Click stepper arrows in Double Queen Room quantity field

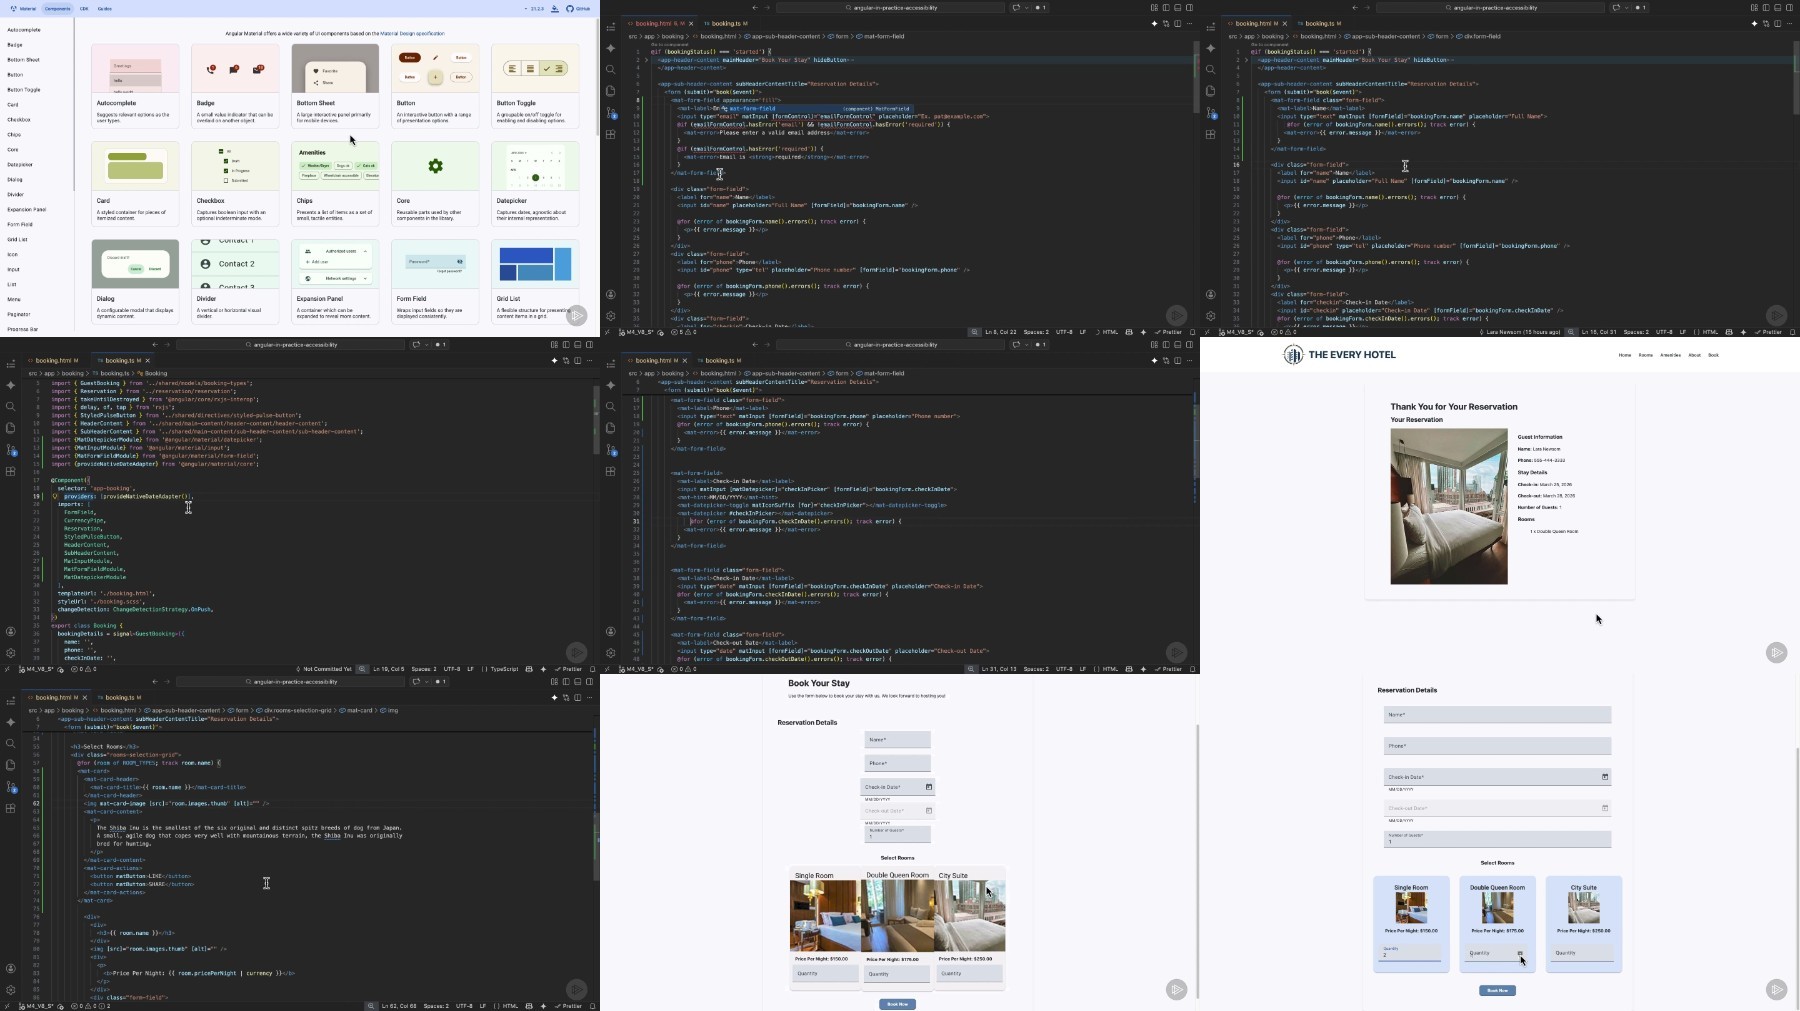1520,953
